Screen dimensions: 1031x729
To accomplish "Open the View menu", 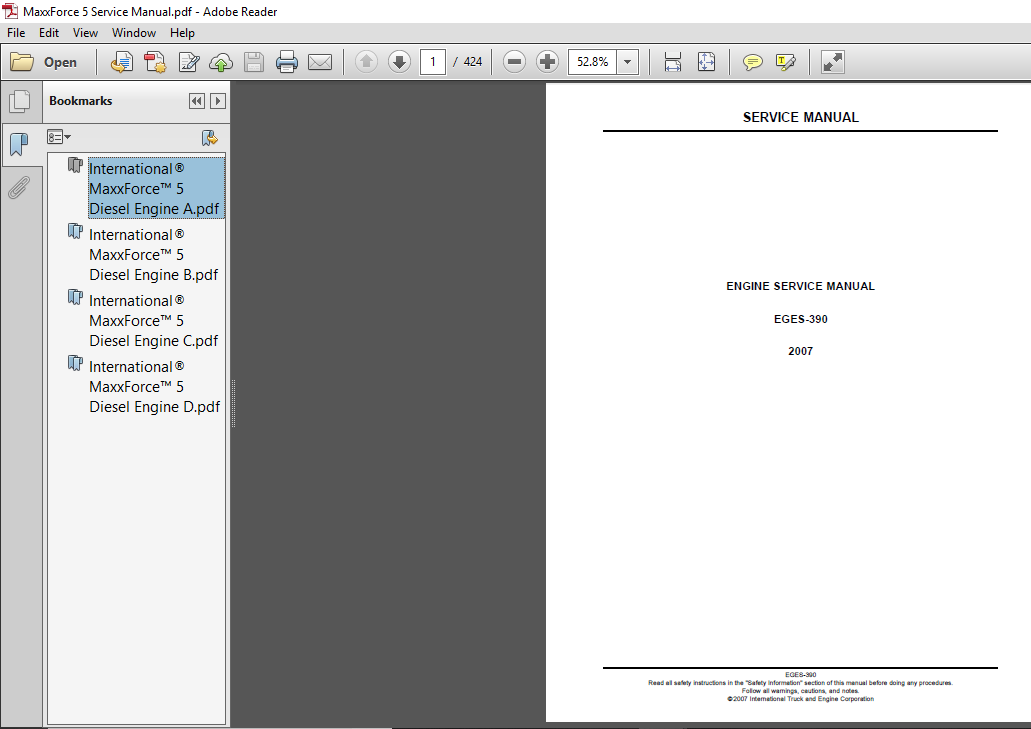I will pyautogui.click(x=85, y=33).
